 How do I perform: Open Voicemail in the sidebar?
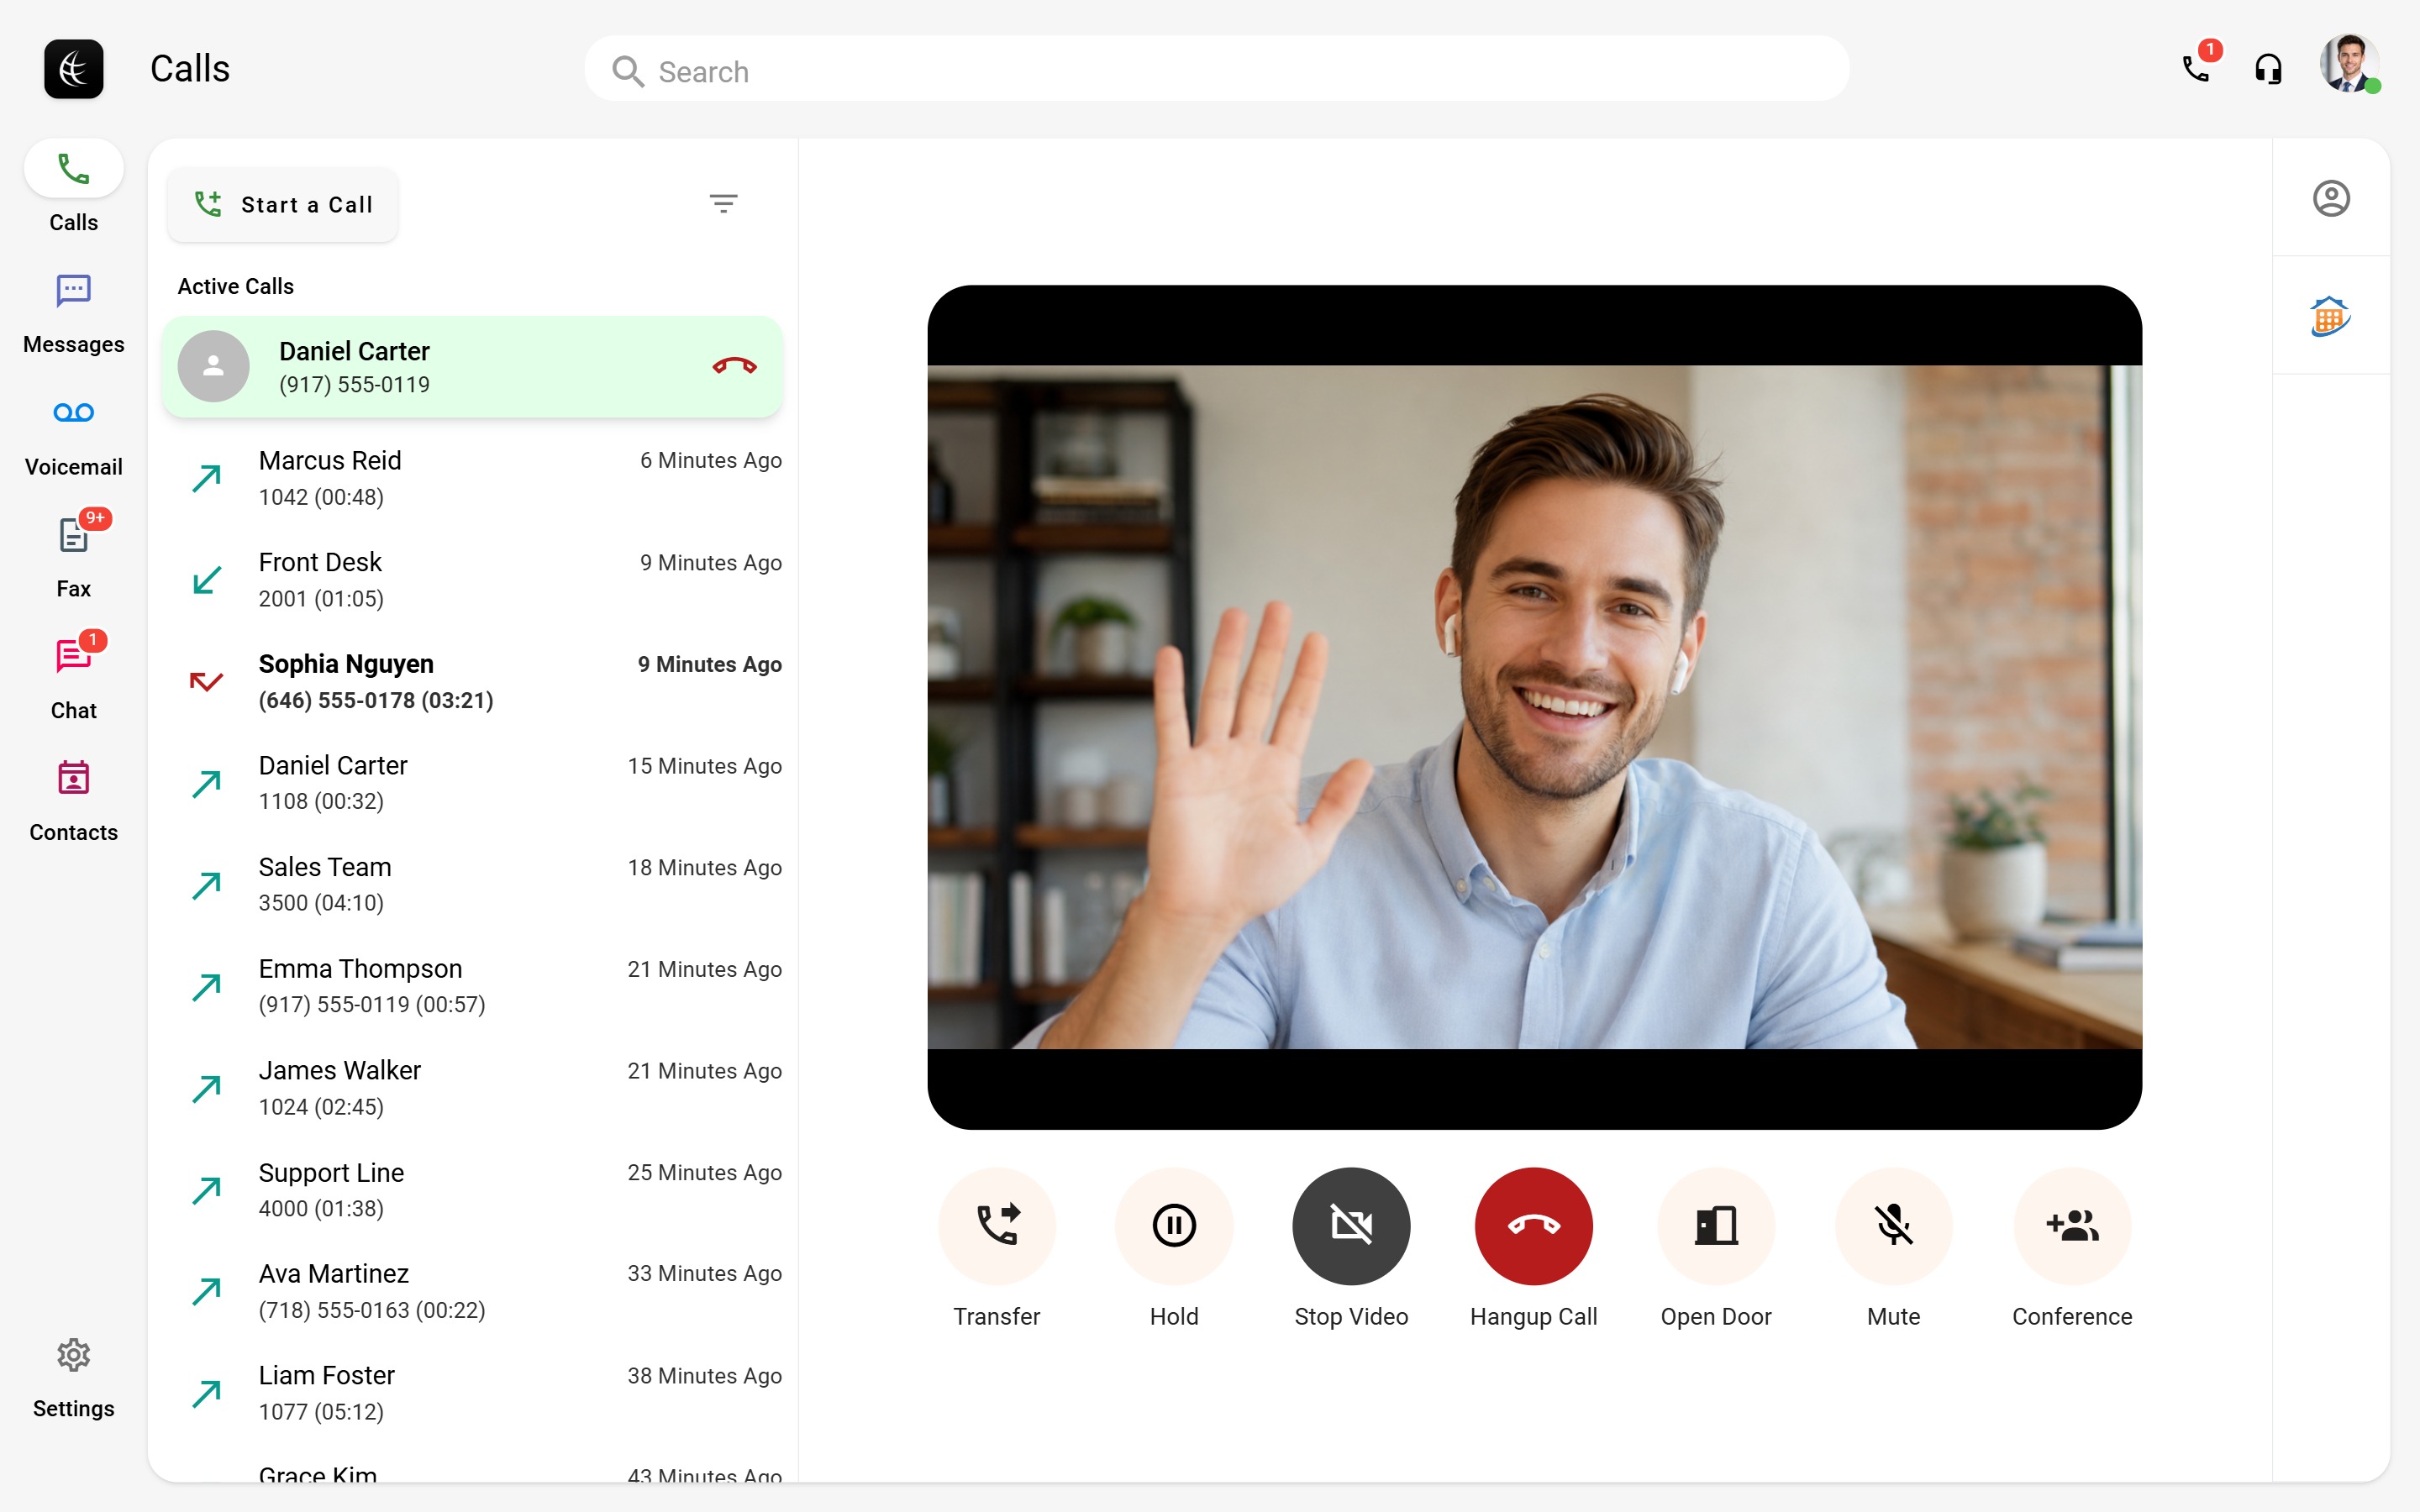tap(73, 436)
